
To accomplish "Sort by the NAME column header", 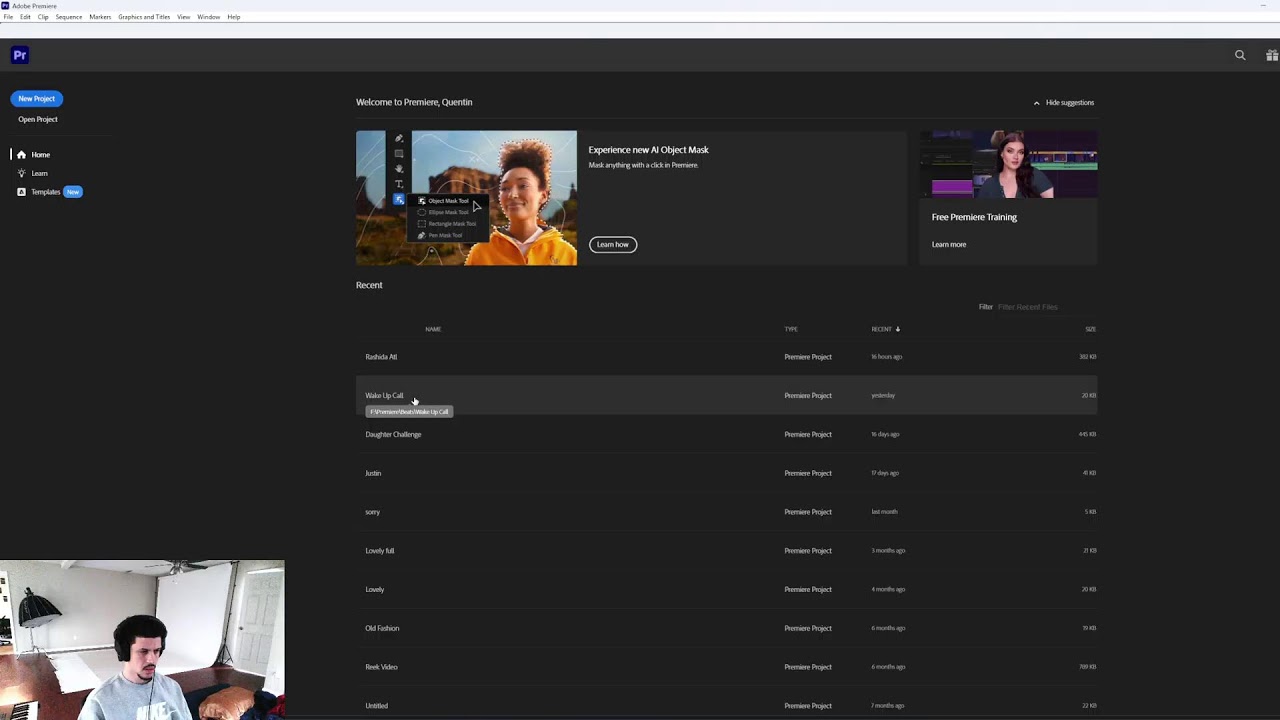I will point(433,329).
